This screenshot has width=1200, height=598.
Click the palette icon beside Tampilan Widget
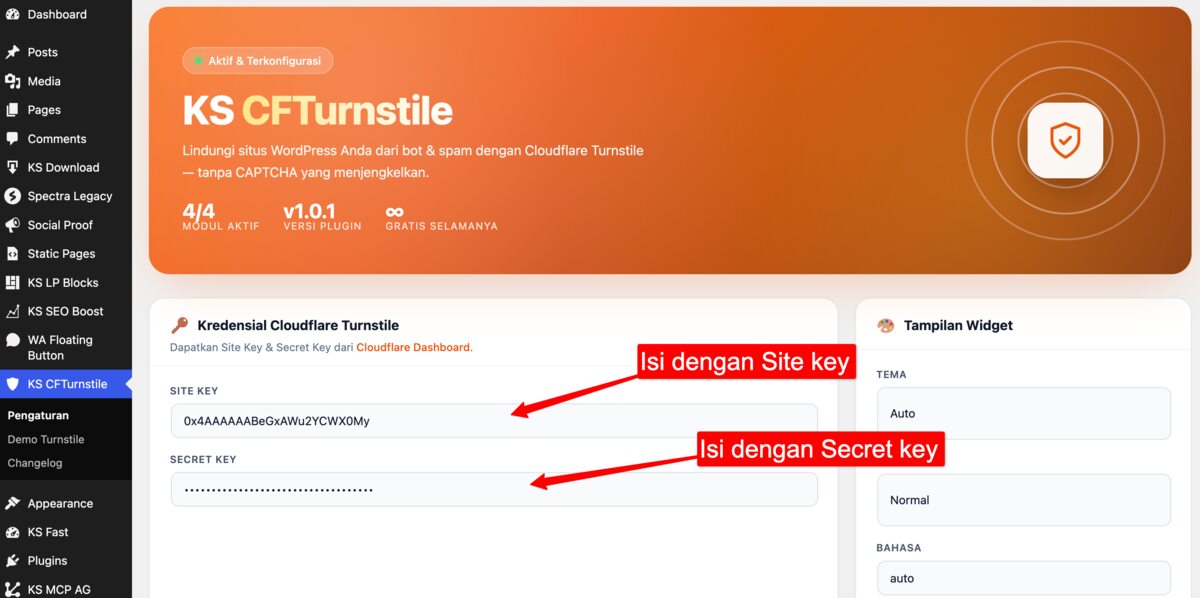(886, 325)
